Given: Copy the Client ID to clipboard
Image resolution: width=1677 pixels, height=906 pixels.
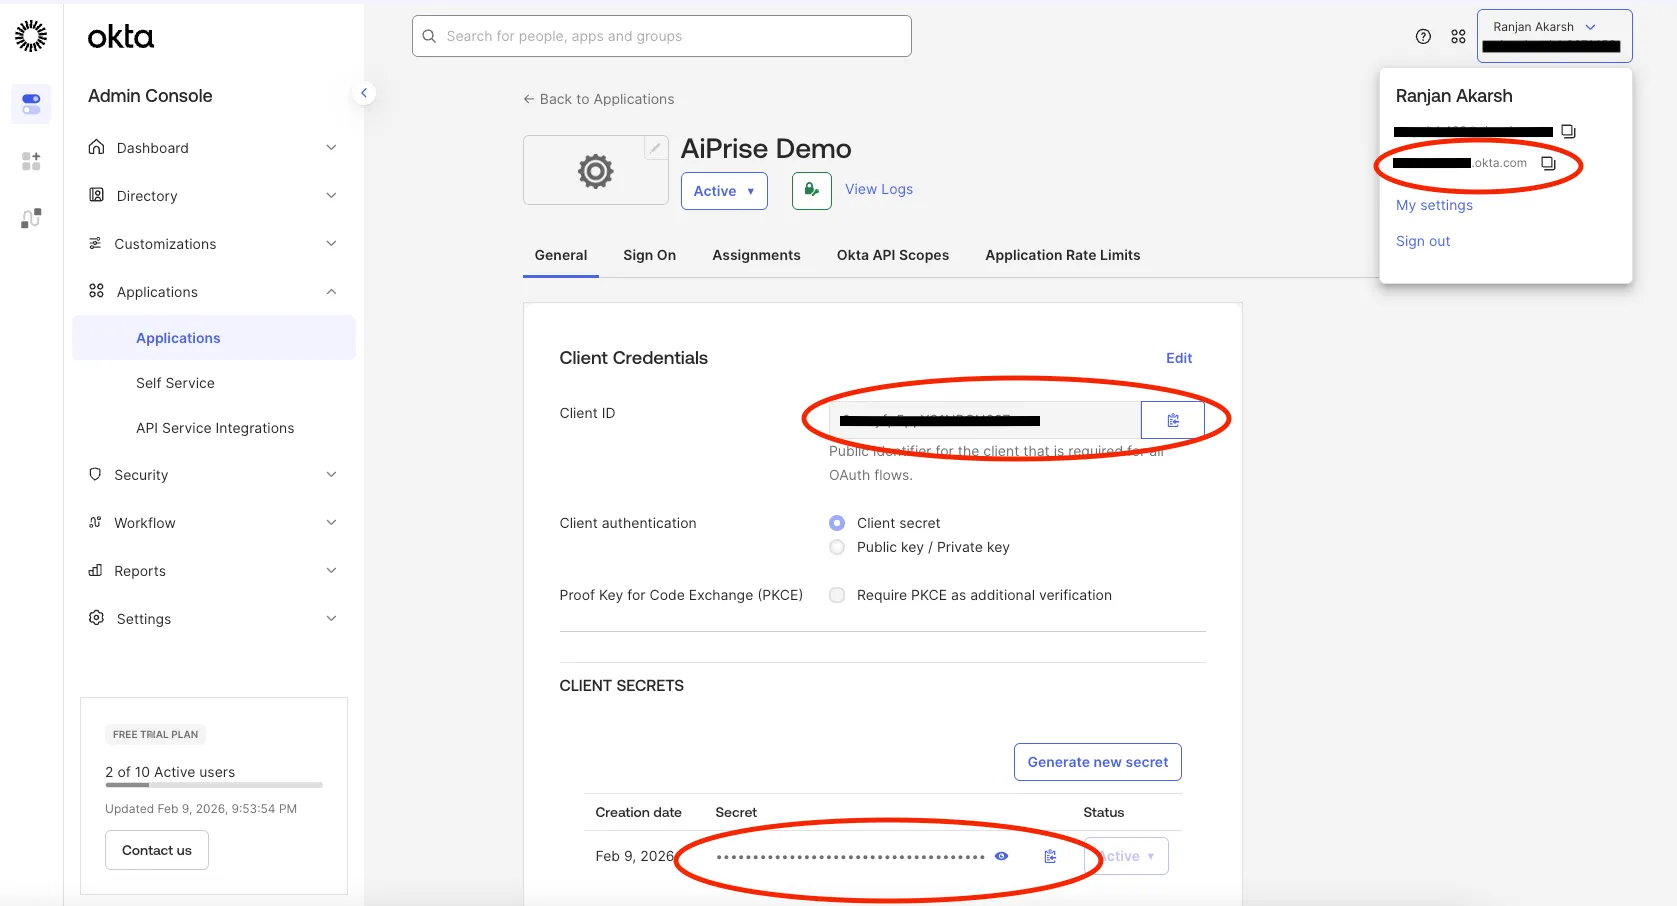Looking at the screenshot, I should coord(1173,420).
